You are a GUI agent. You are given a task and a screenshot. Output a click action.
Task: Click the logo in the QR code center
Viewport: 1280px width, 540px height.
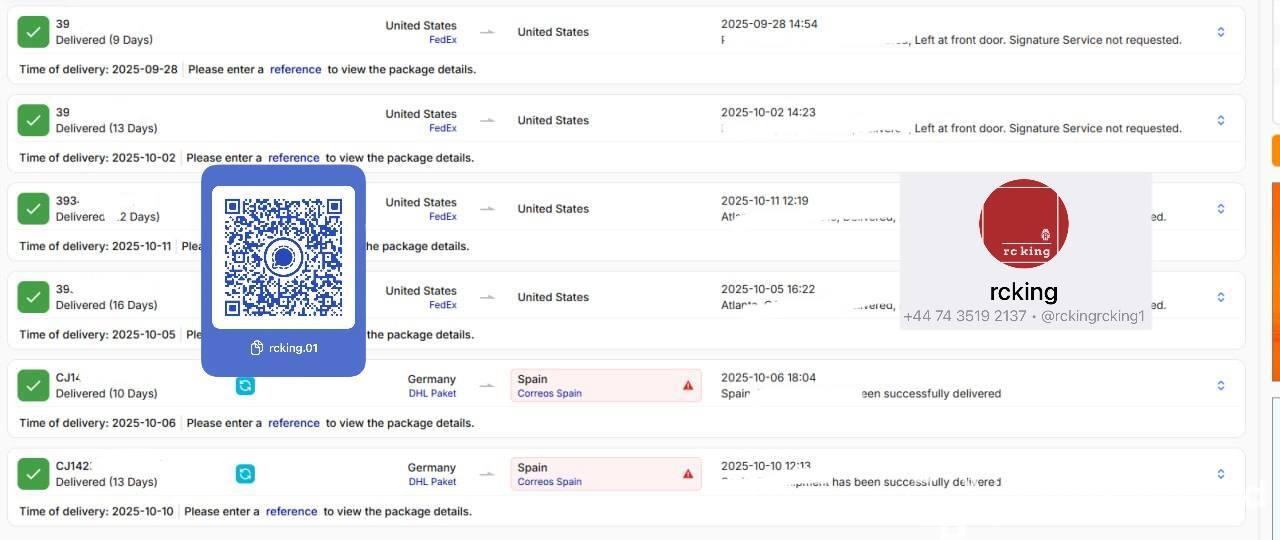pyautogui.click(x=284, y=257)
